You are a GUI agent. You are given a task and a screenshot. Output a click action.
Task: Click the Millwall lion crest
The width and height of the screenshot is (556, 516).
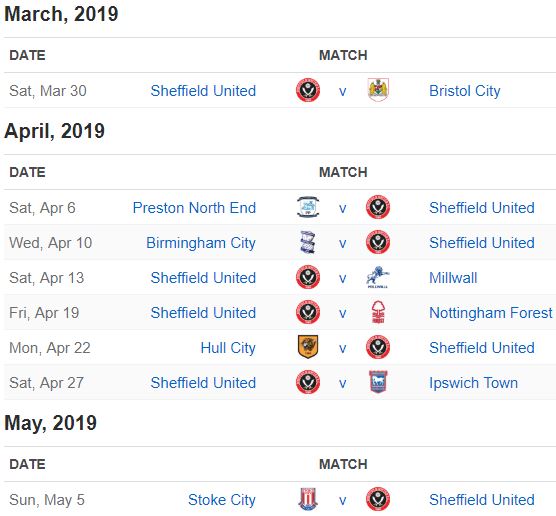pyautogui.click(x=378, y=277)
